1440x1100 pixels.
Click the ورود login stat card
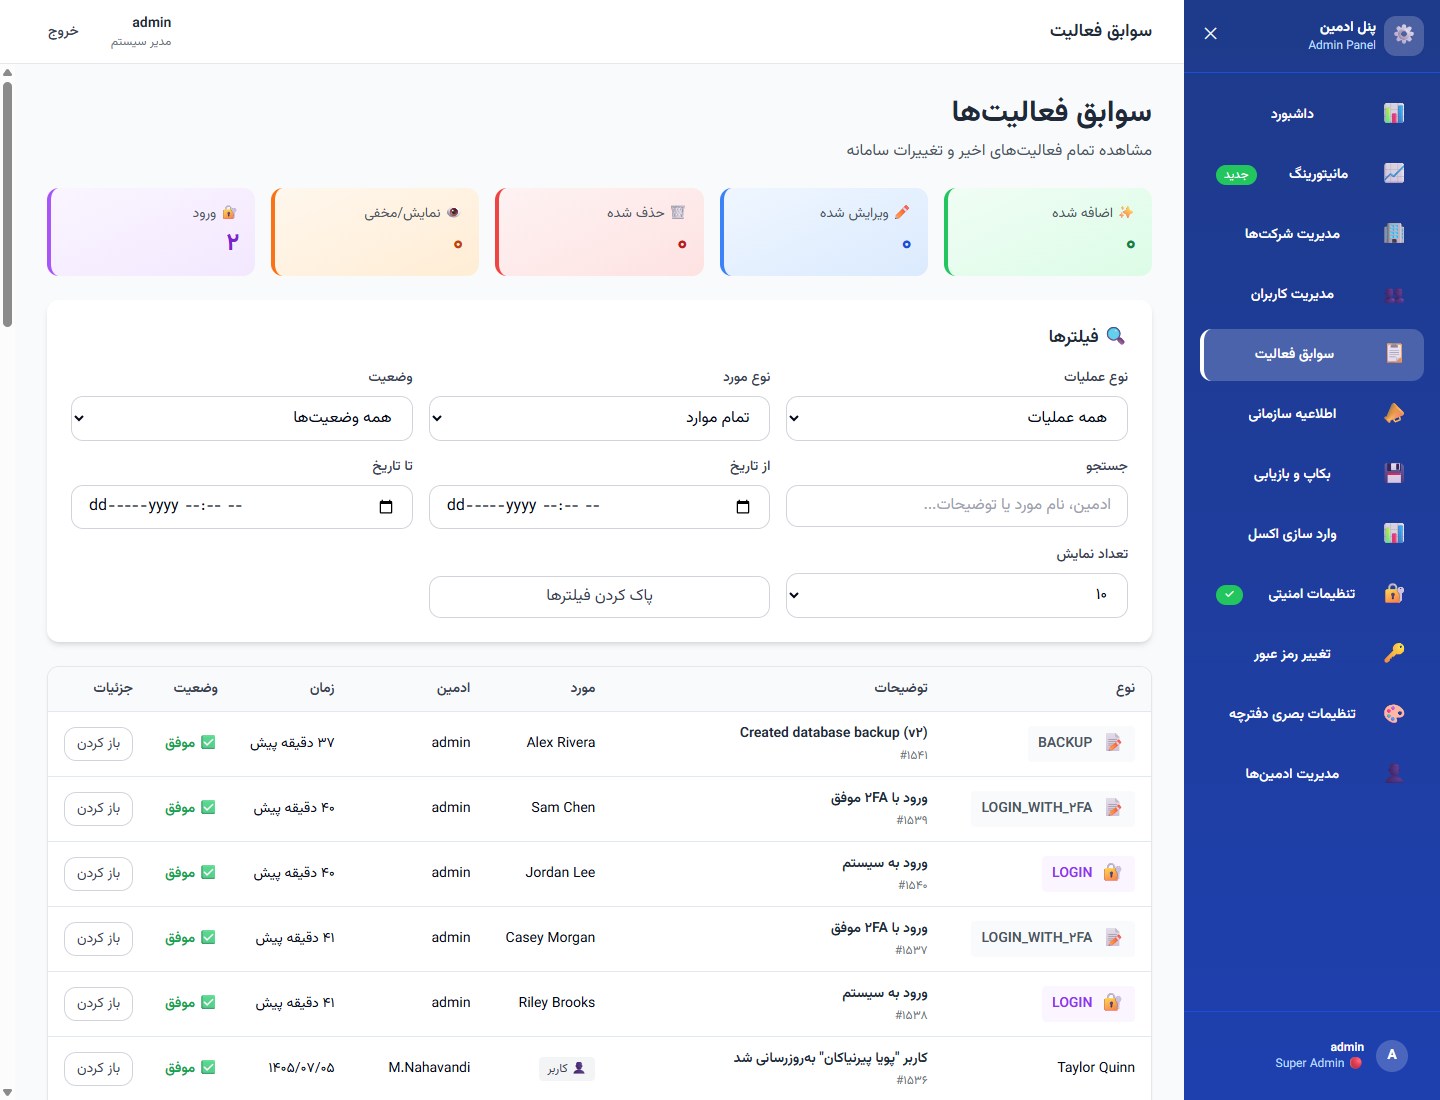pos(151,232)
